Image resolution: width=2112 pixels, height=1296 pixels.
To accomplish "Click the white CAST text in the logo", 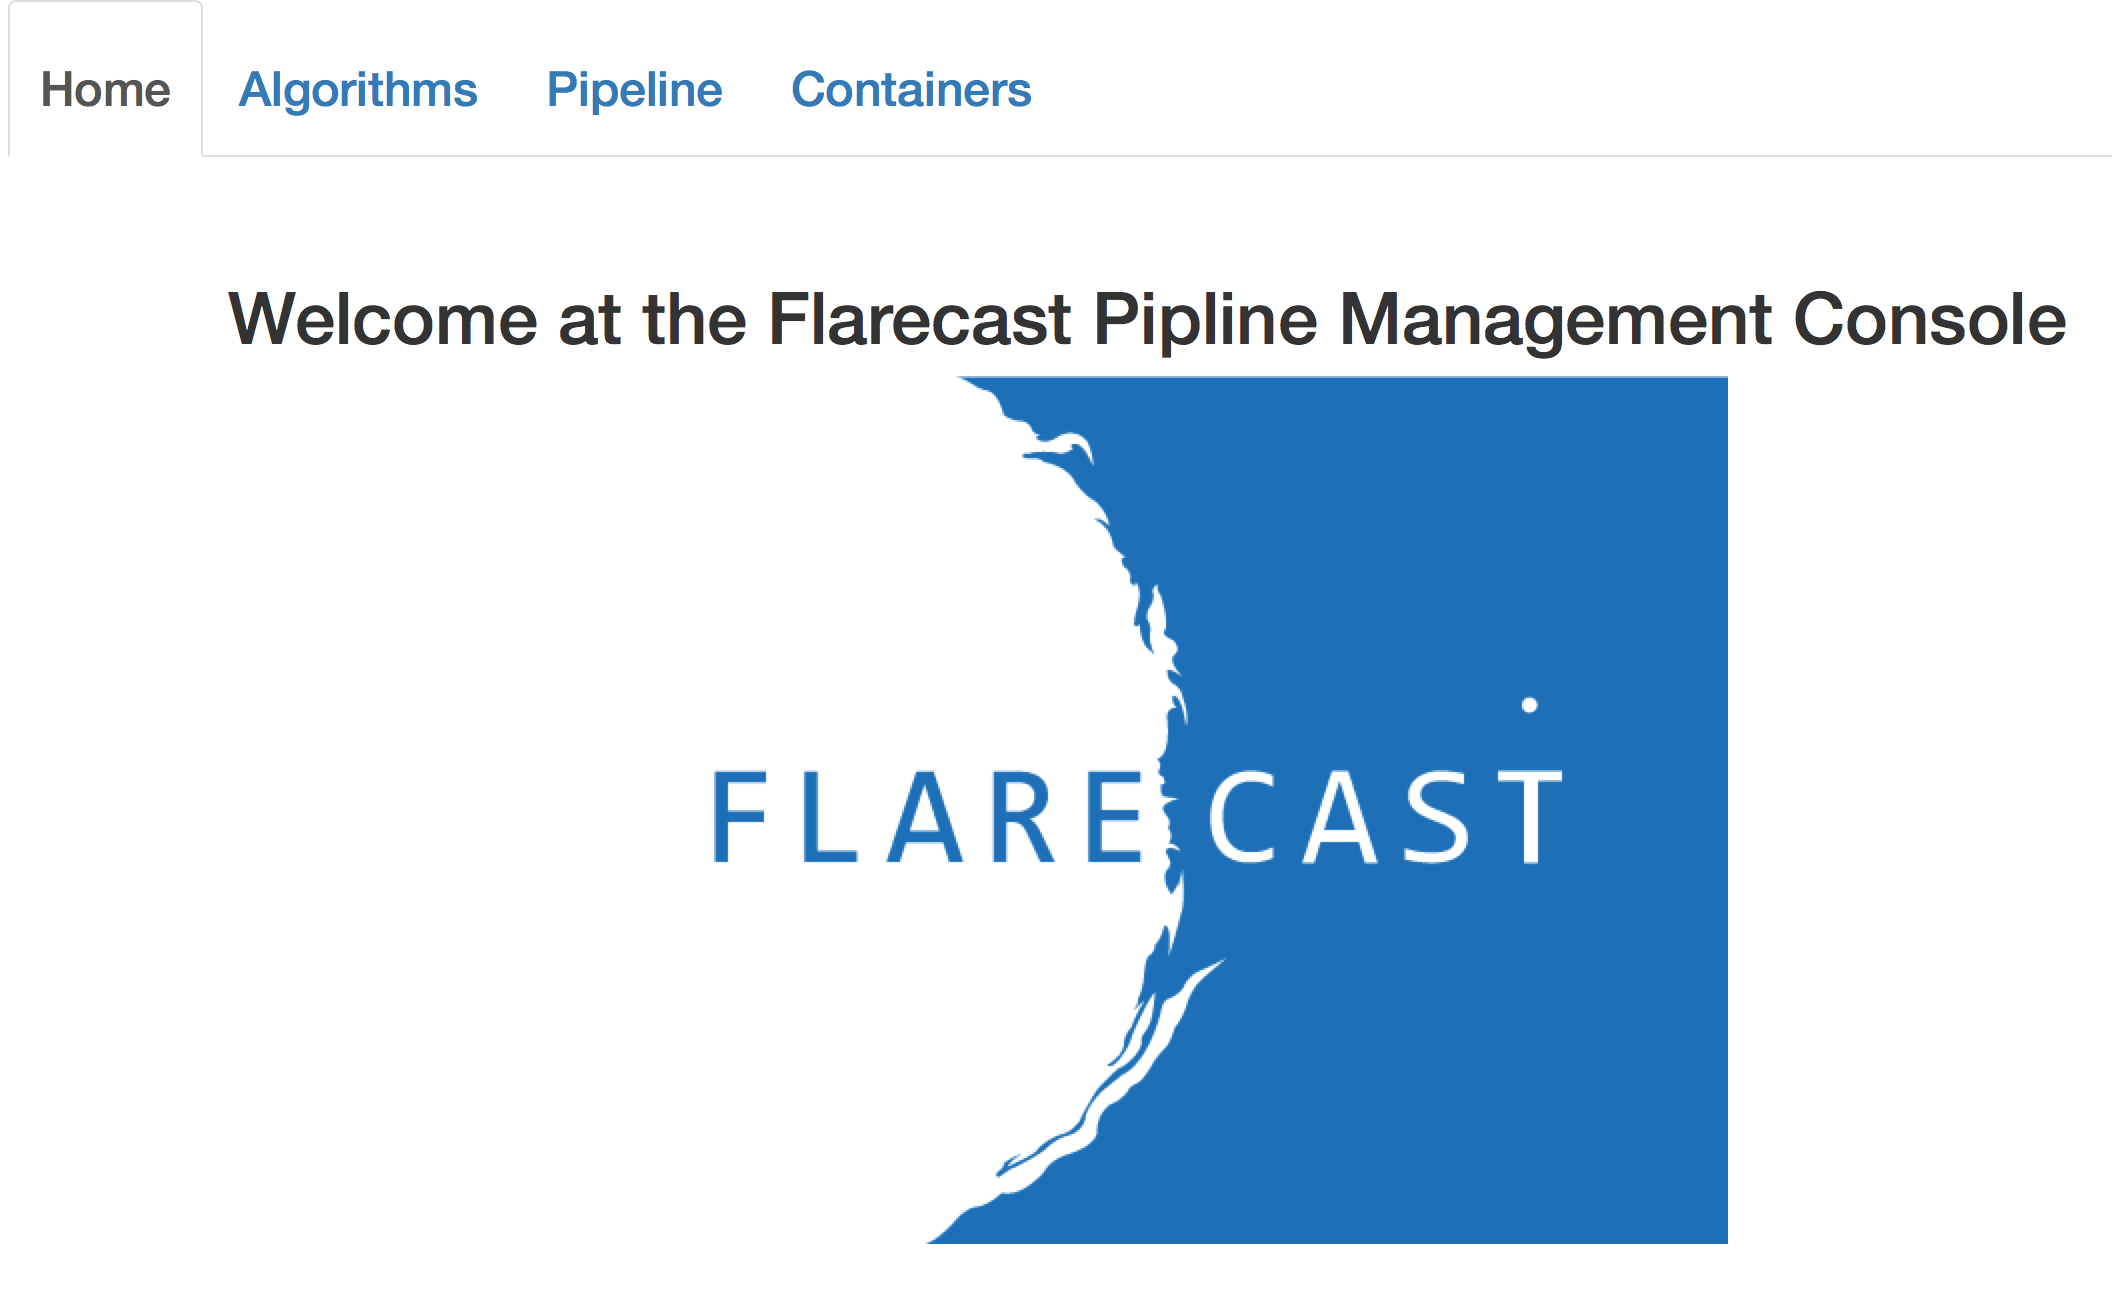I will 1384,816.
